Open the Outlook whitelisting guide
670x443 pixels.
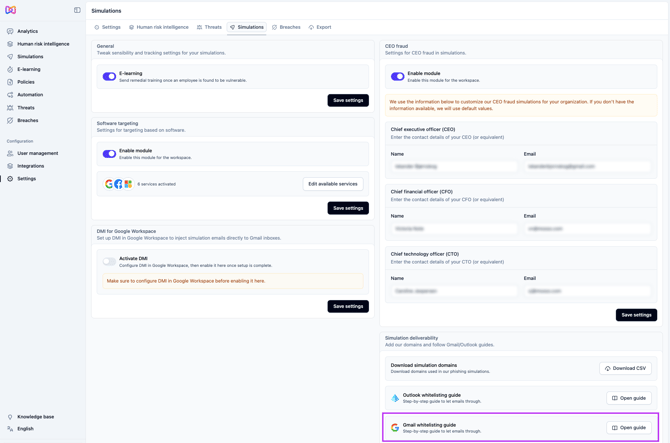point(629,398)
